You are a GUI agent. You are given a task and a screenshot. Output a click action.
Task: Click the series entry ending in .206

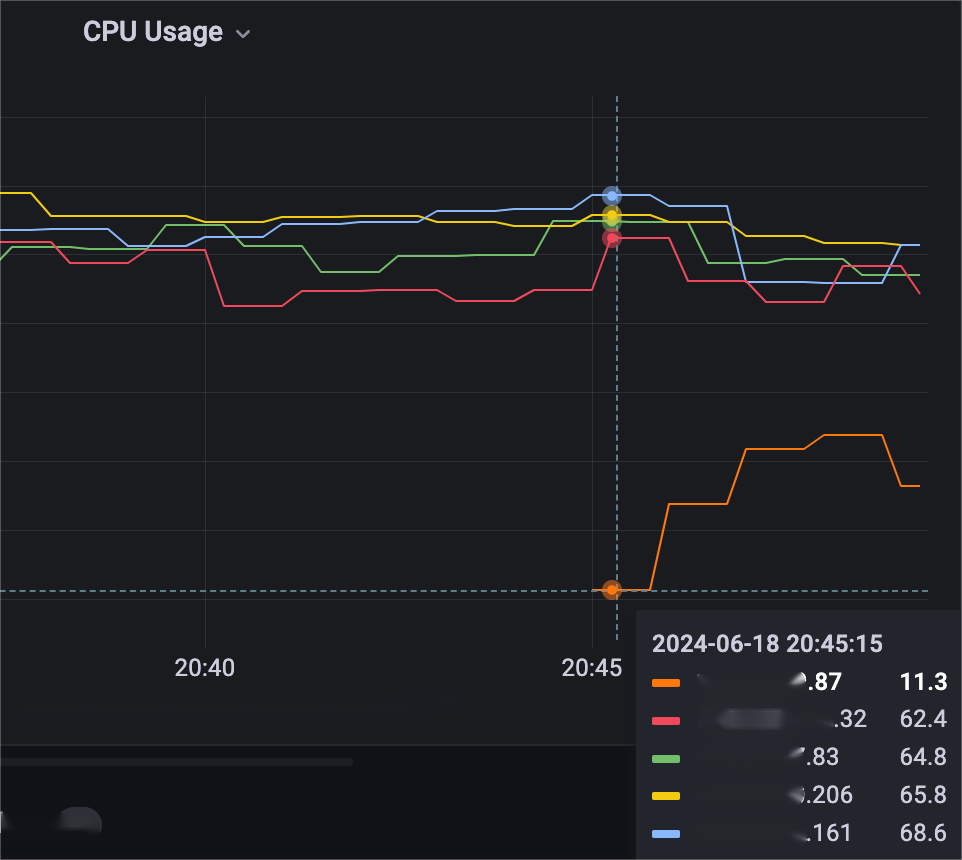[799, 796]
